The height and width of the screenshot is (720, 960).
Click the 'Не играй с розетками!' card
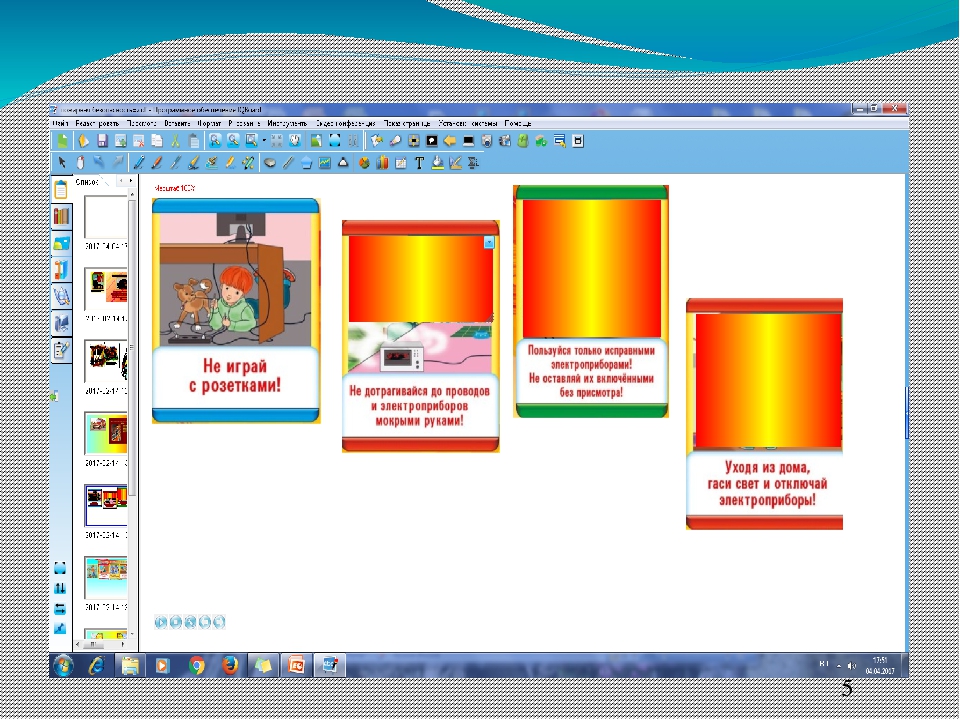236,310
